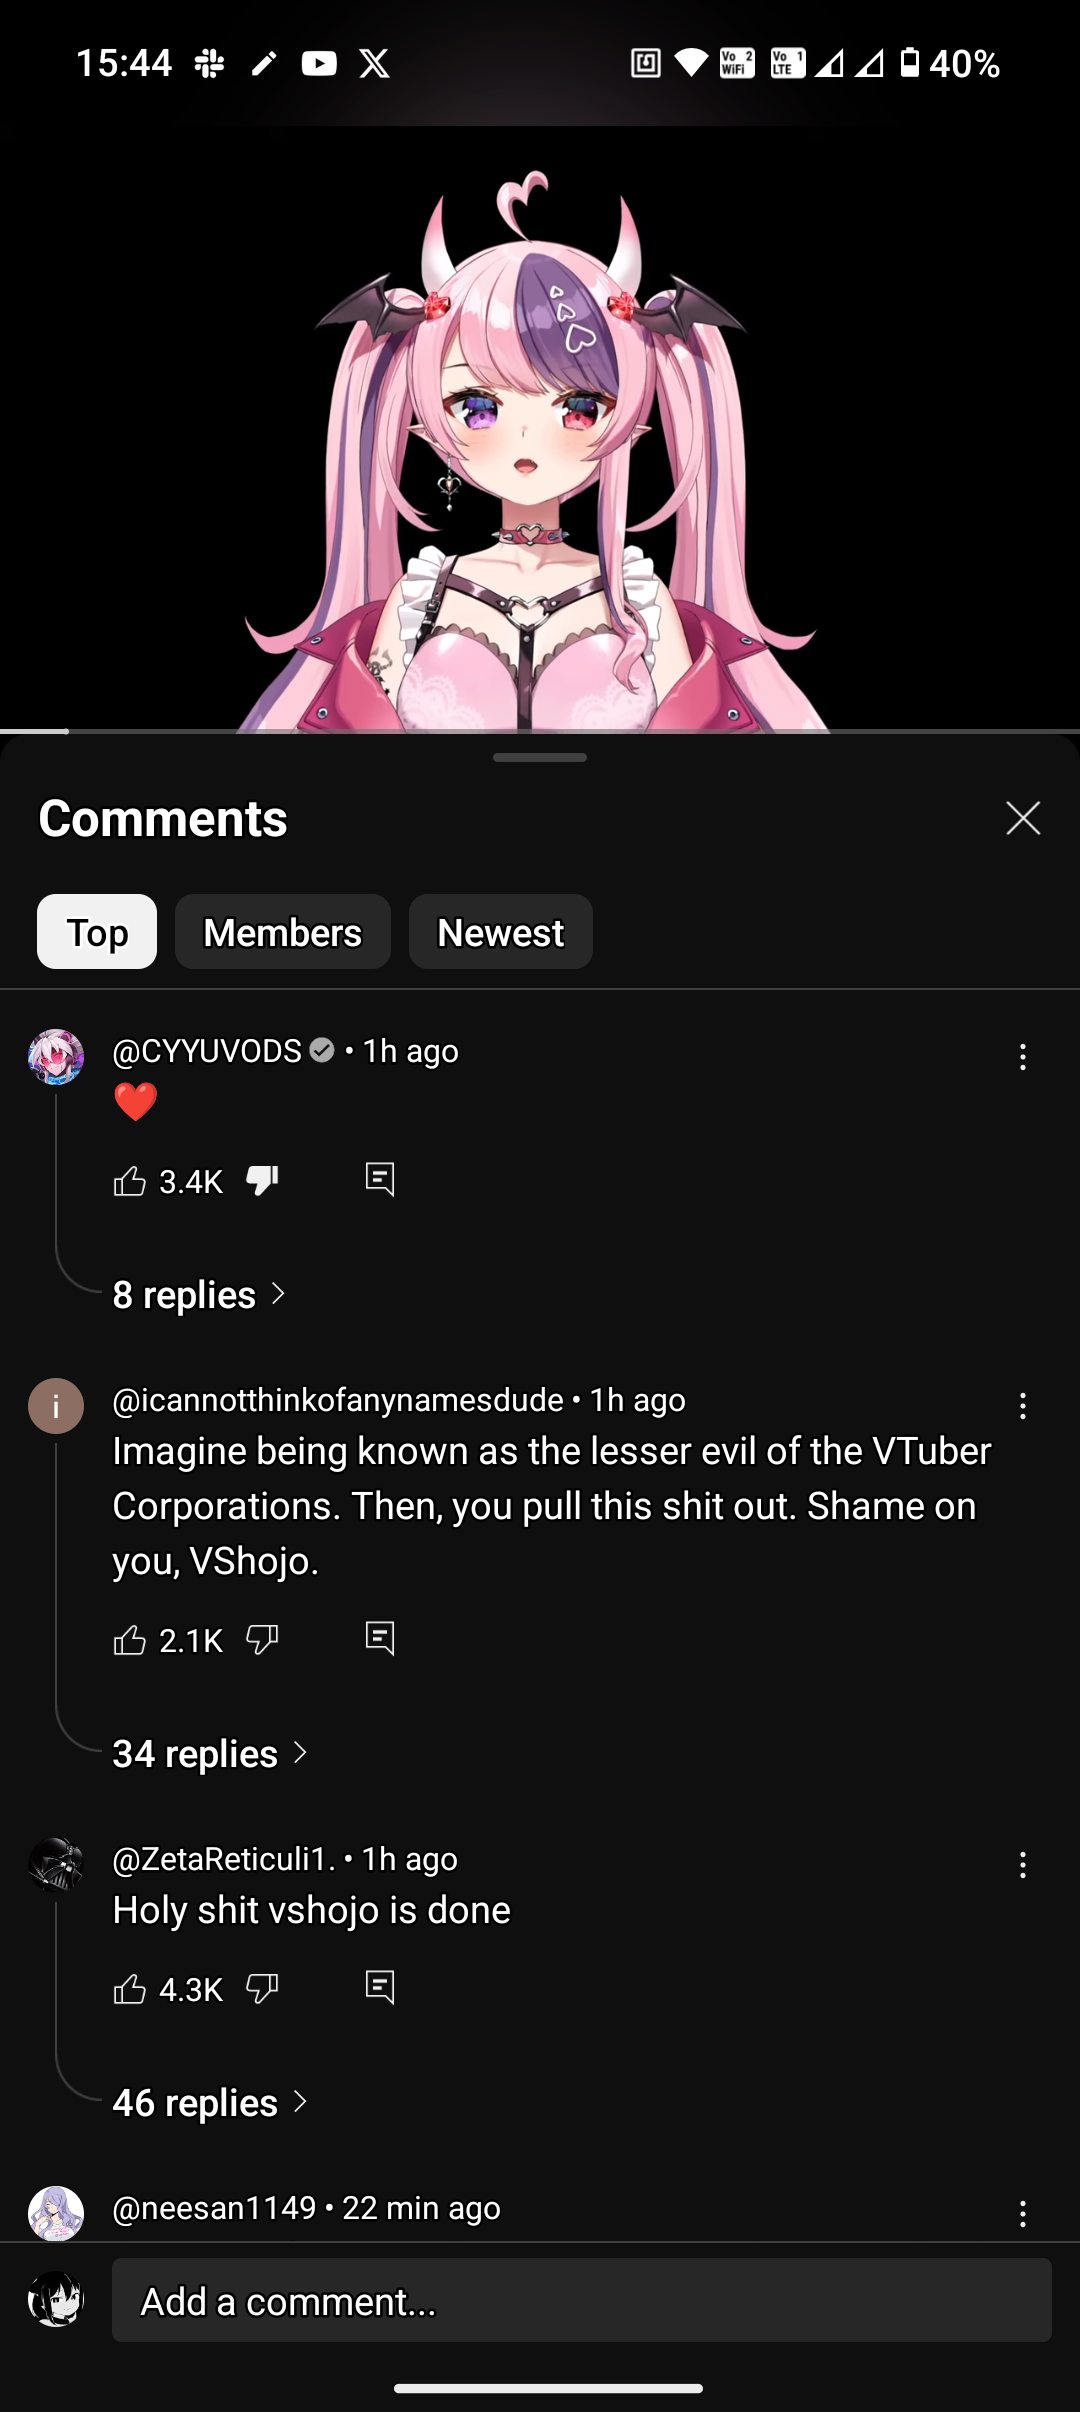Open options menu for @neesan1149 comment
1080x2412 pixels.
click(1022, 2214)
